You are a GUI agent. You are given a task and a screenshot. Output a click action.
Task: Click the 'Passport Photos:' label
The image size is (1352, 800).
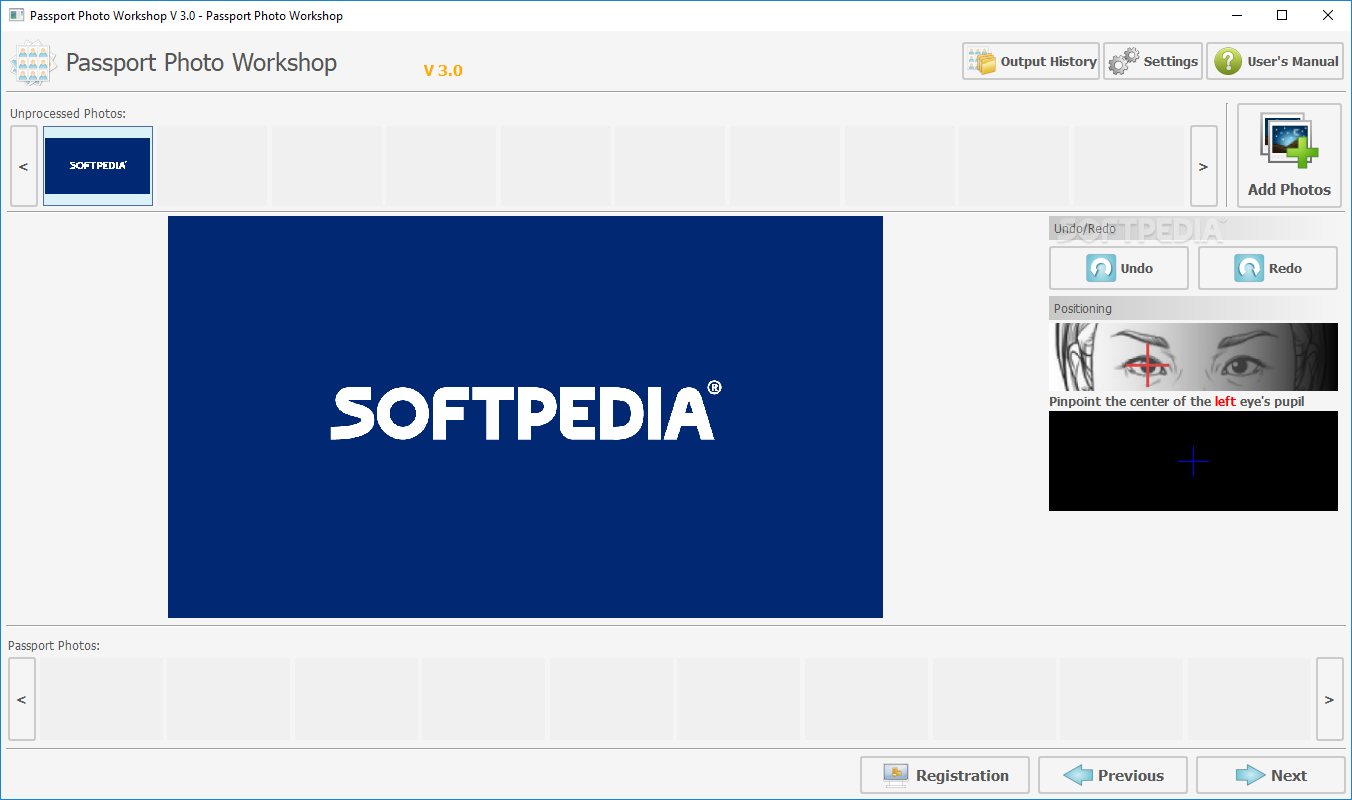click(54, 646)
